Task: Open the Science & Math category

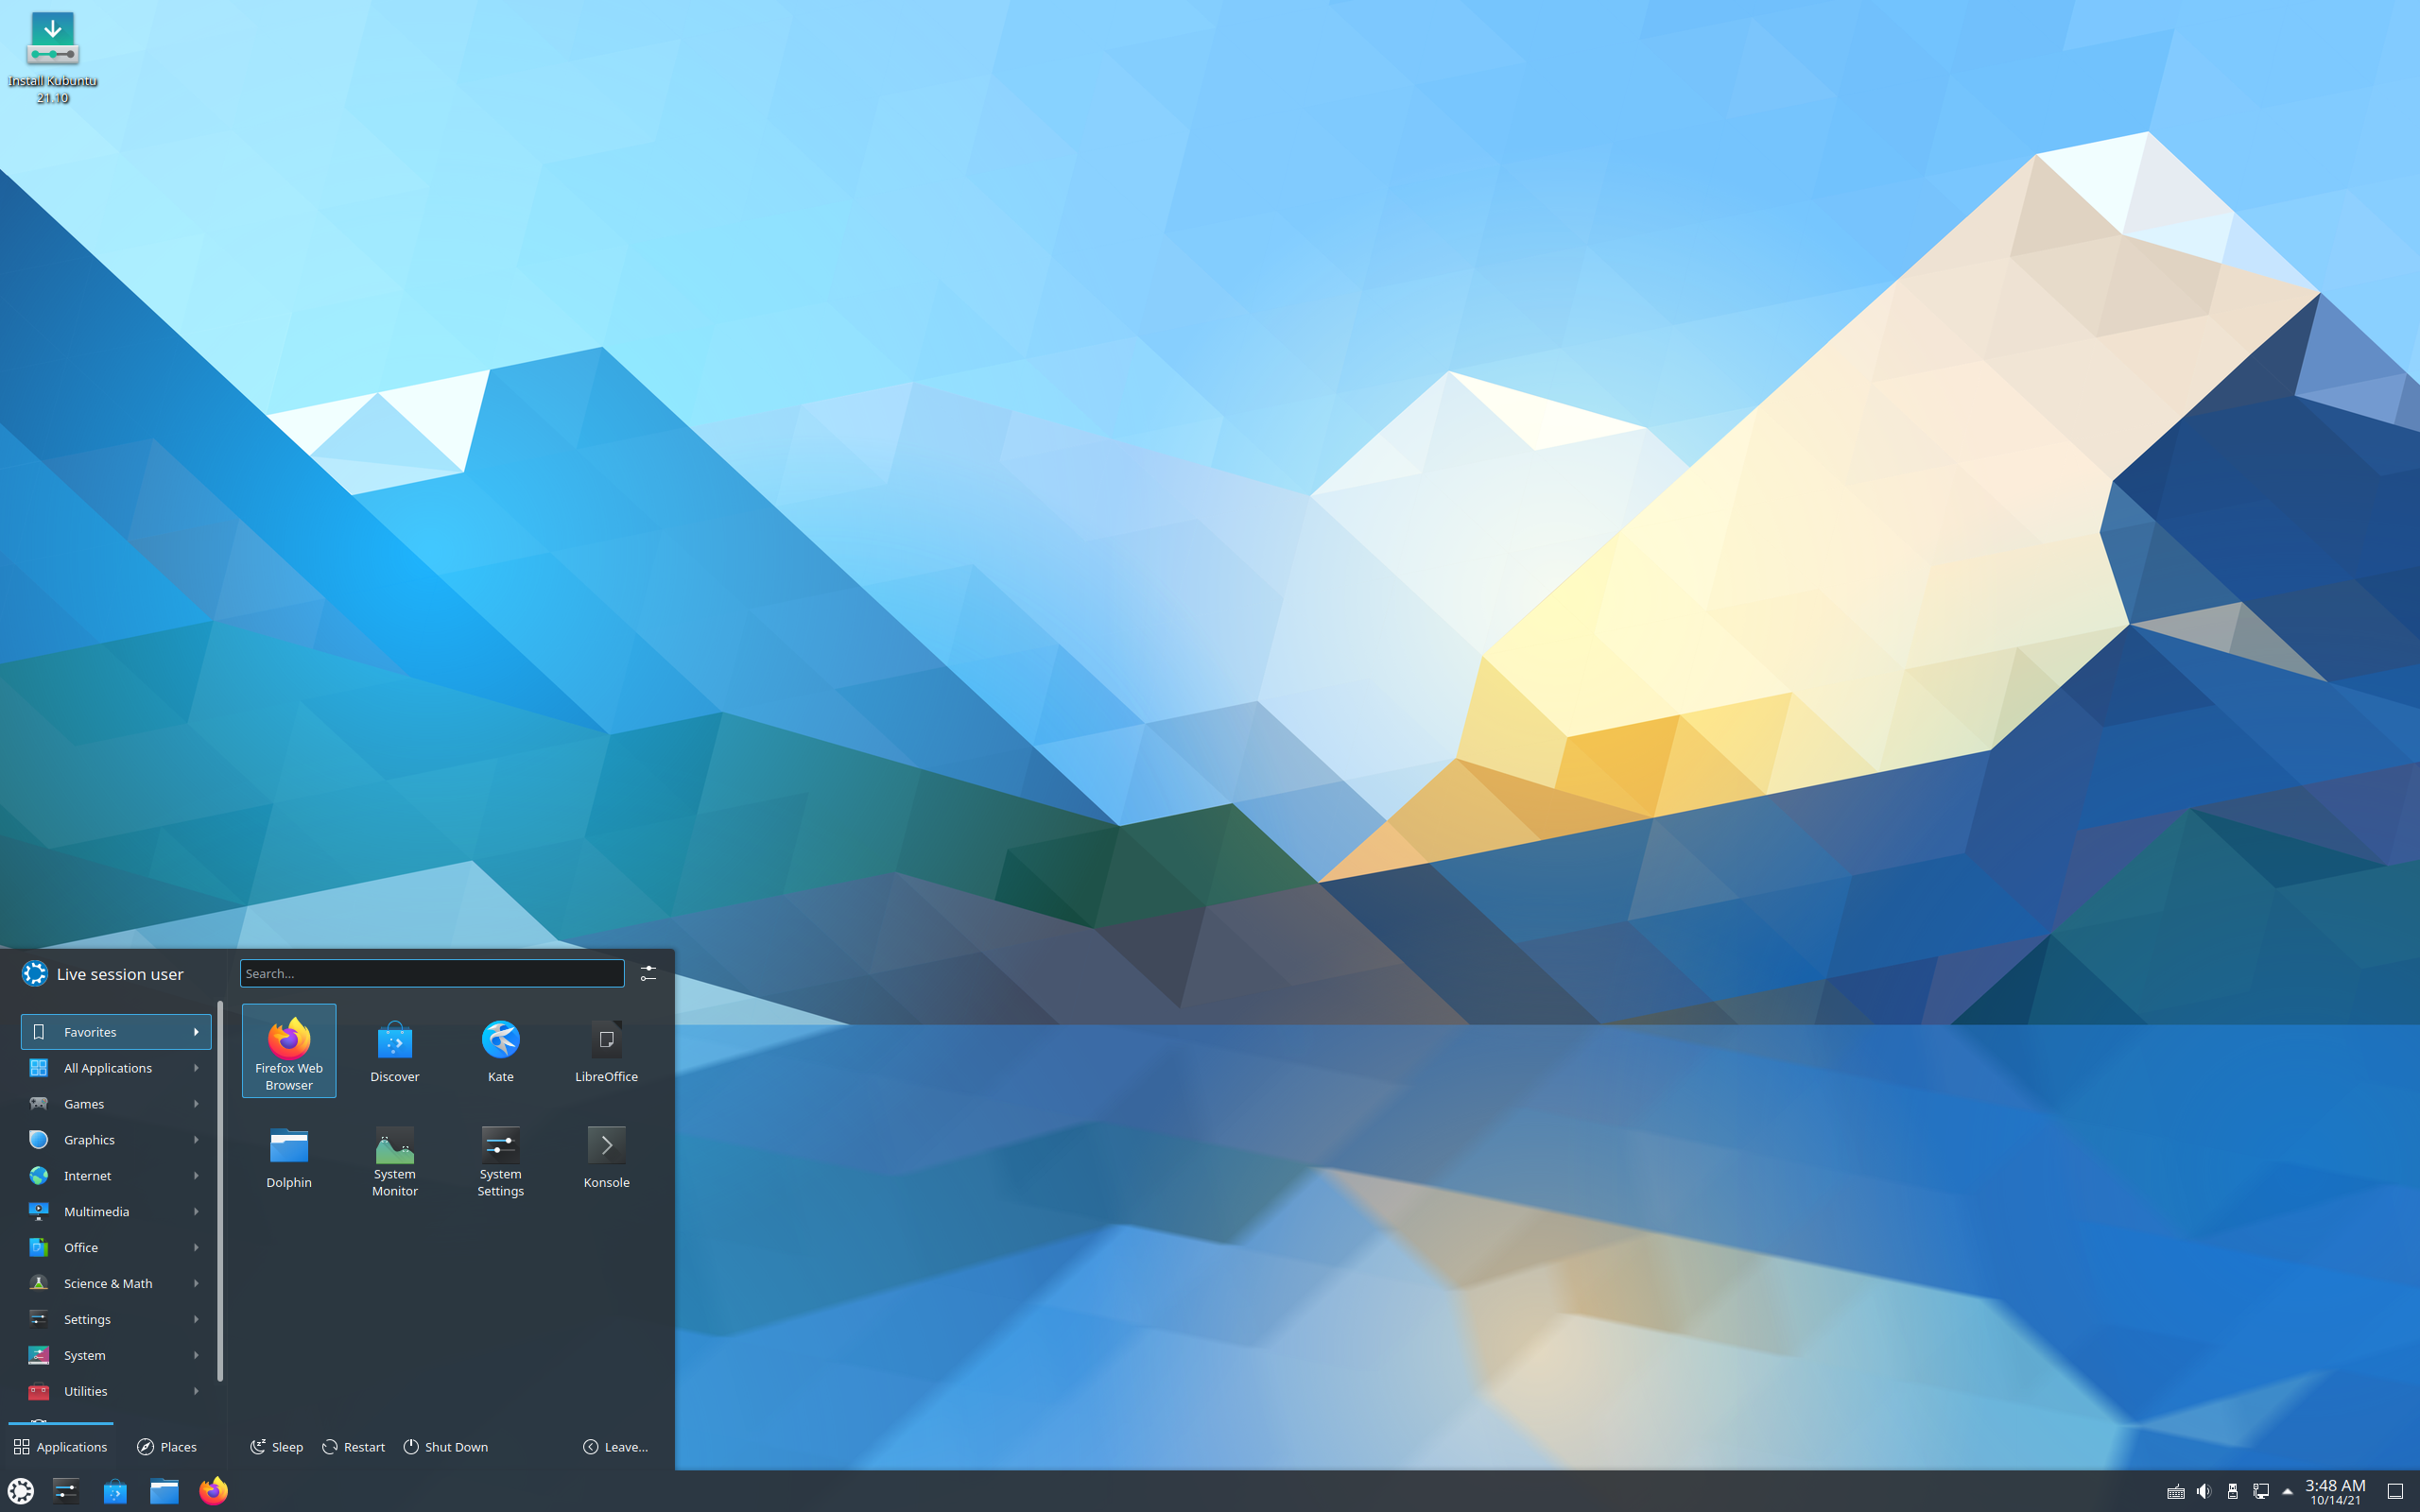Action: coord(116,1284)
